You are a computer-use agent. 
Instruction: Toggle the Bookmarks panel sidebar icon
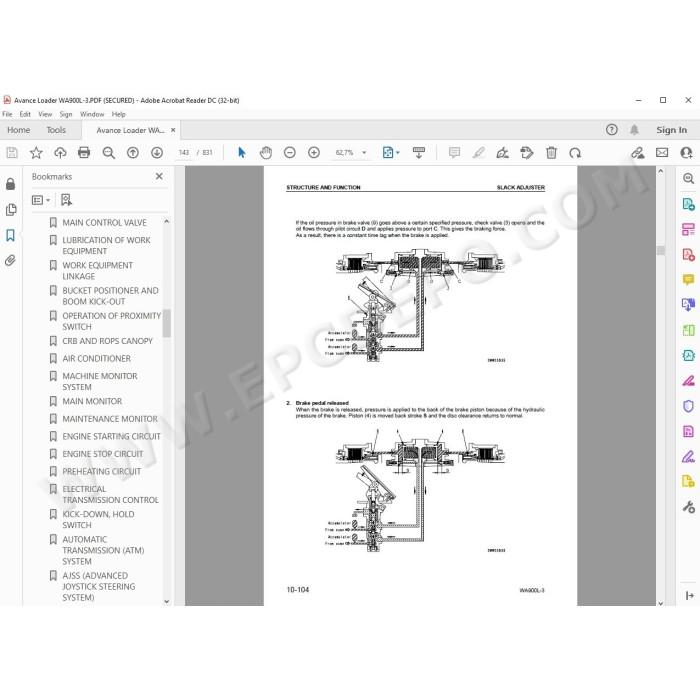coord(10,235)
